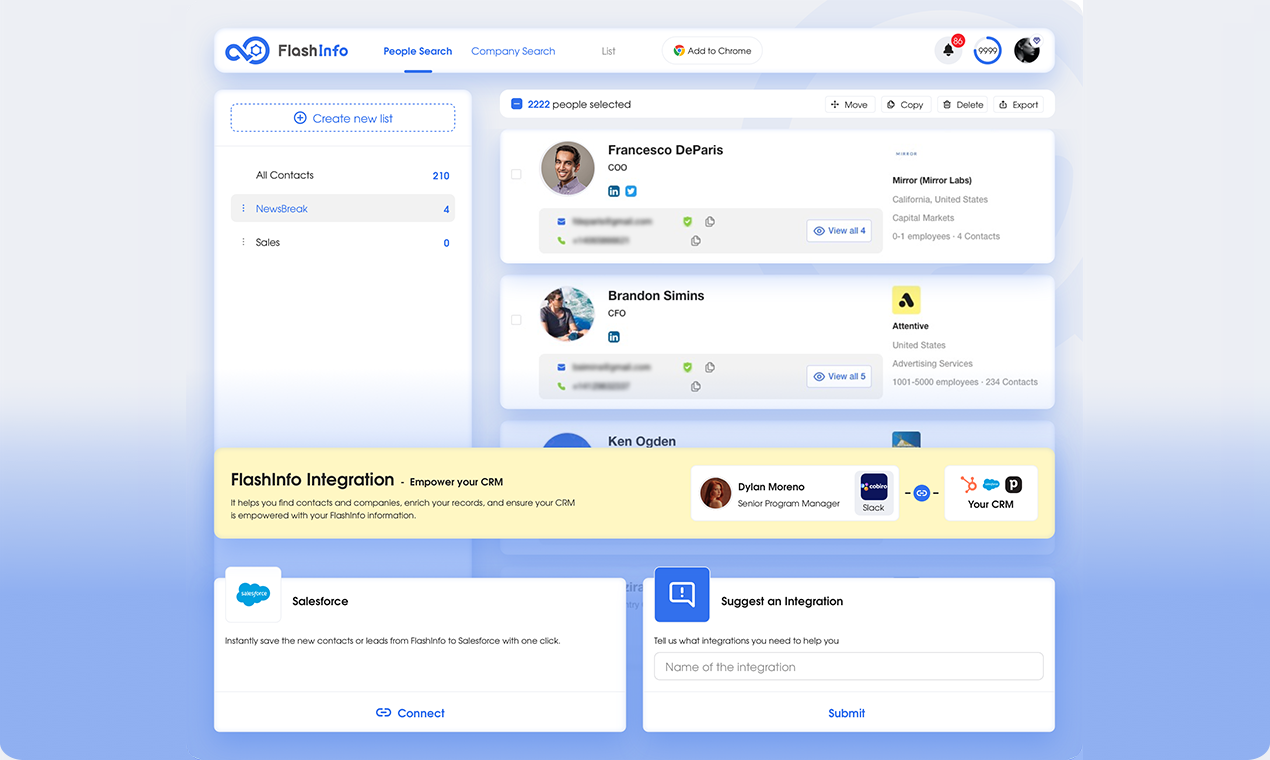Click the Export button
1270x760 pixels.
click(x=1018, y=105)
